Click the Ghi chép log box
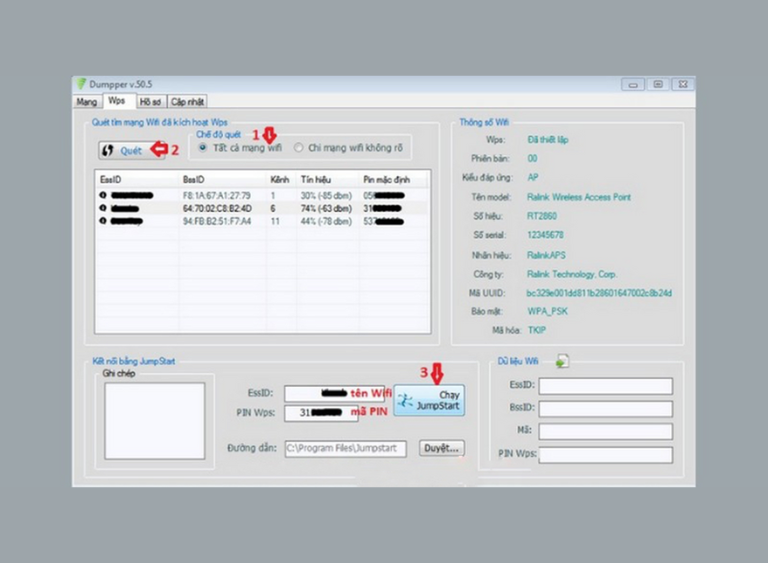The height and width of the screenshot is (563, 768). coord(140,420)
